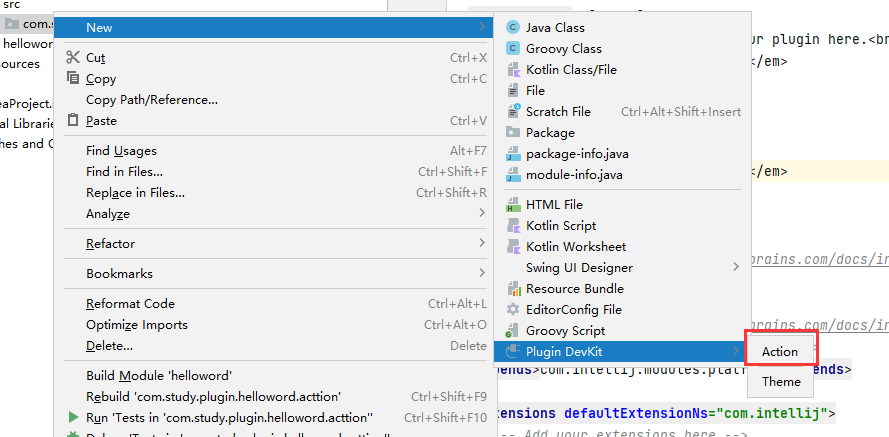
Task: Expand the Analyze submenu arrow
Action: click(x=482, y=213)
